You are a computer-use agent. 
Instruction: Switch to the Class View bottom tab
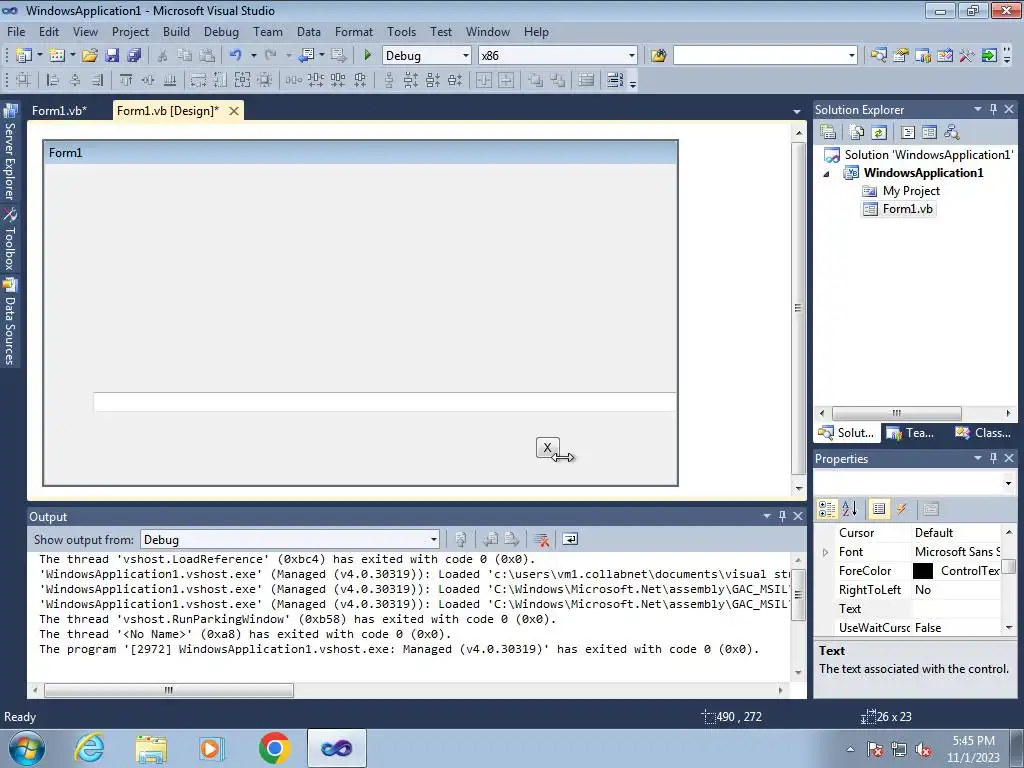pyautogui.click(x=982, y=432)
